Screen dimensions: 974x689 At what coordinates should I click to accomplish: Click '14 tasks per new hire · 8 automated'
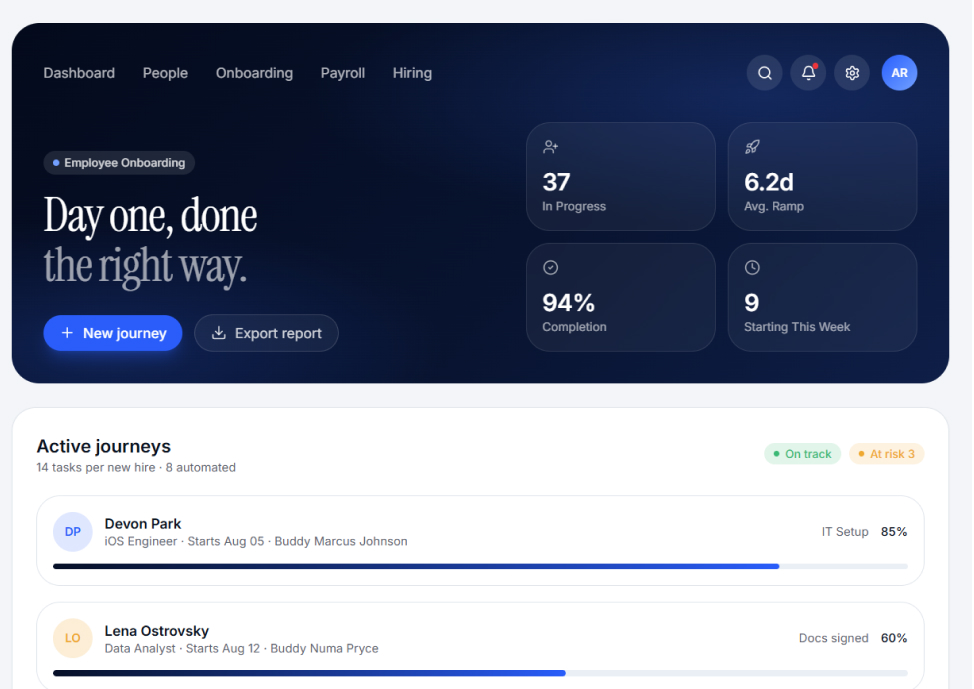136,467
